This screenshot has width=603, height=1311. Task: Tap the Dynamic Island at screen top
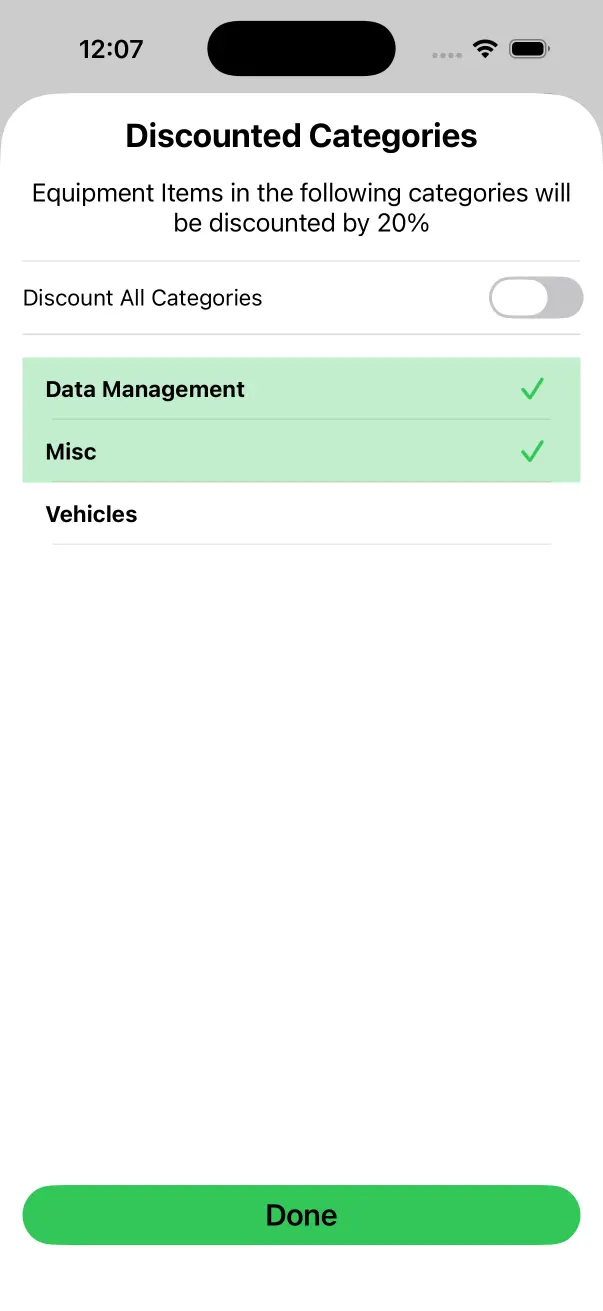click(301, 47)
